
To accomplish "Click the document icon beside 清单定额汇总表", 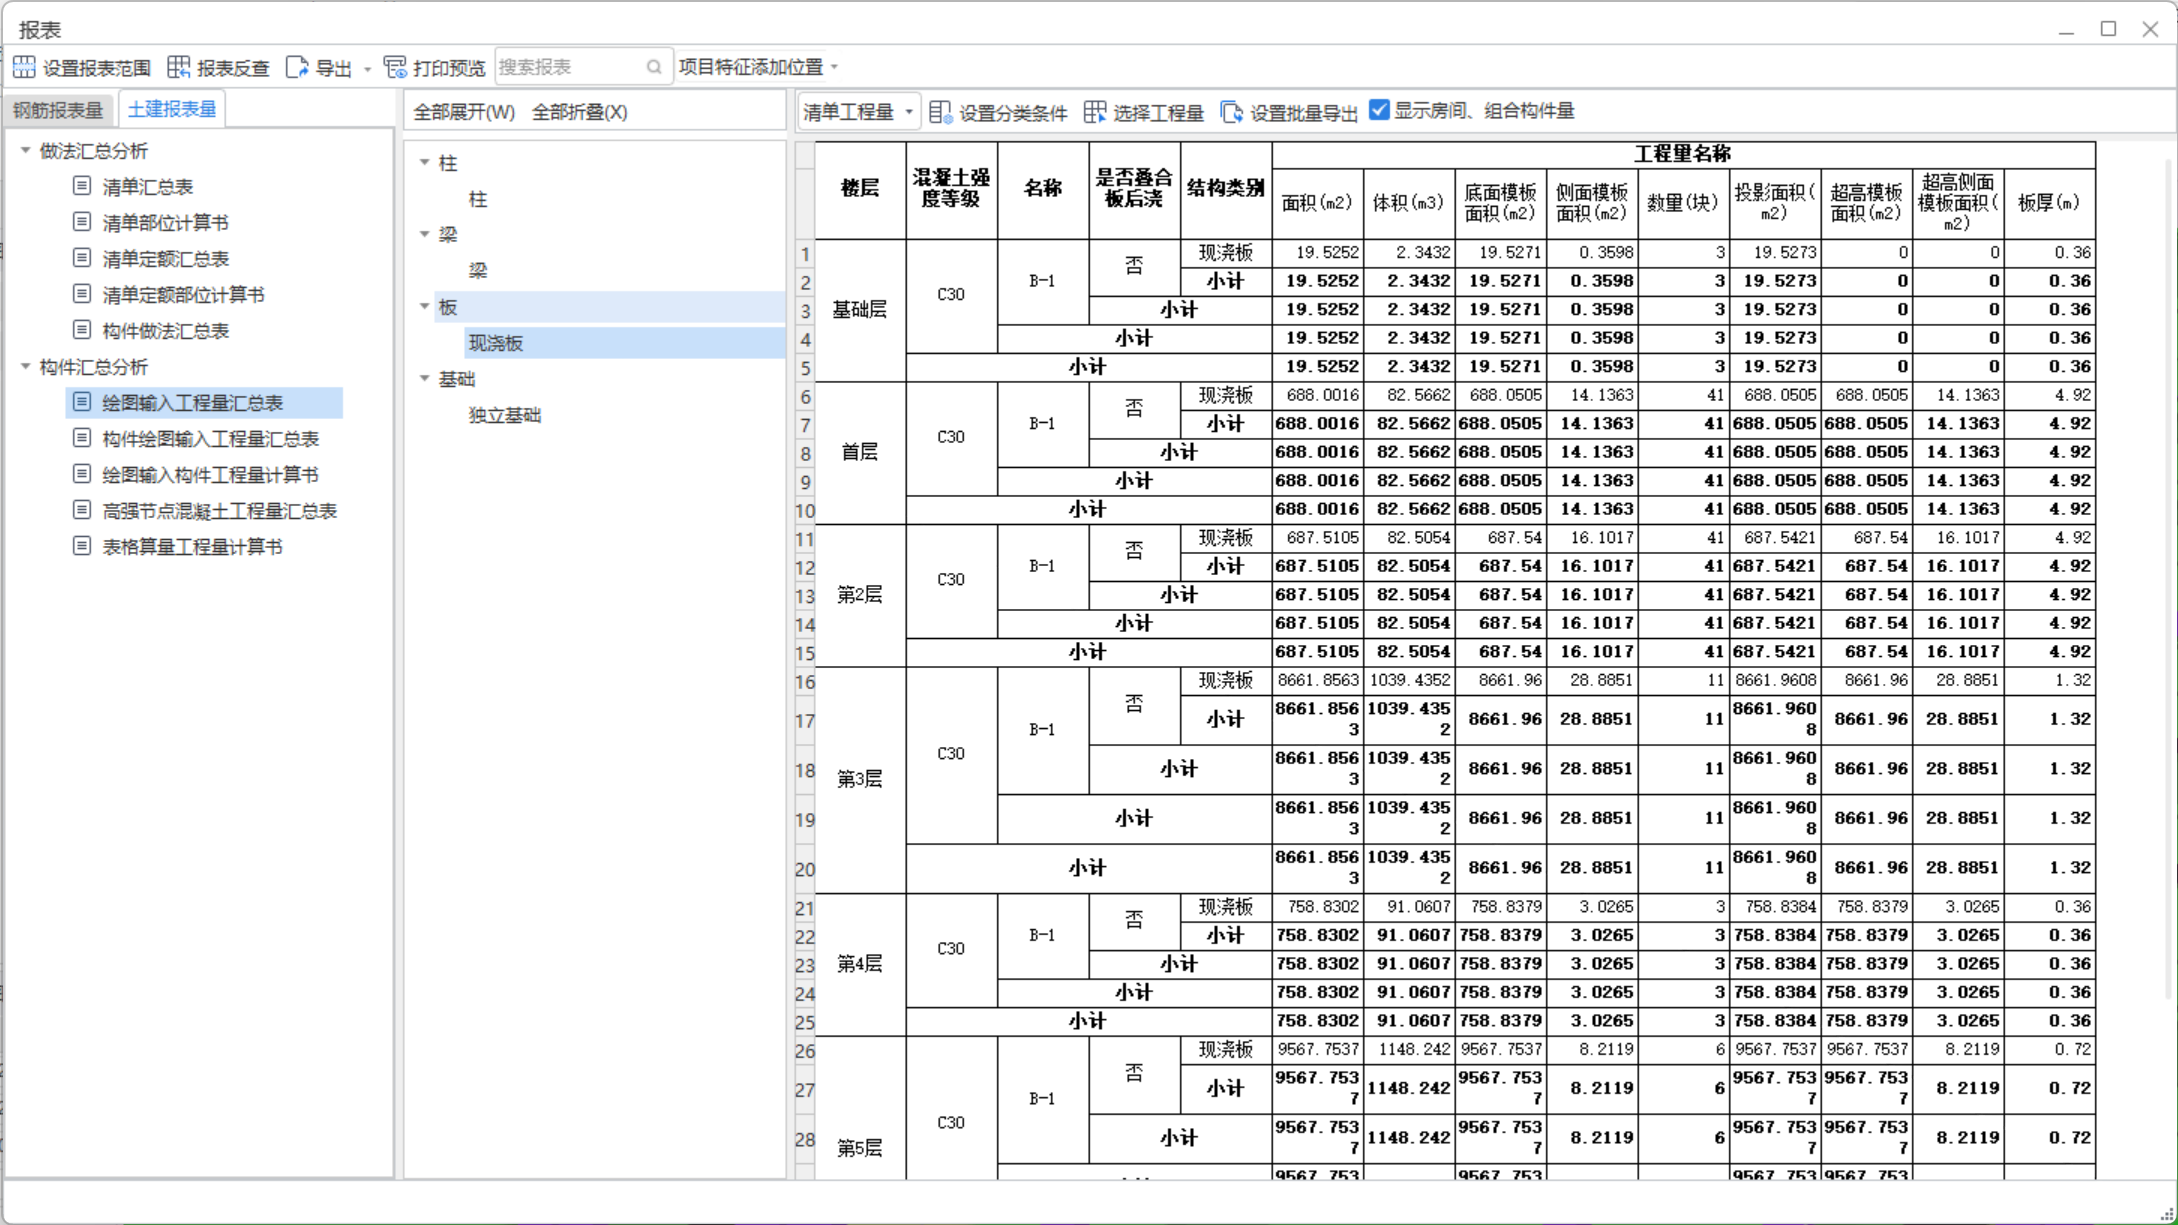I will click(x=82, y=258).
